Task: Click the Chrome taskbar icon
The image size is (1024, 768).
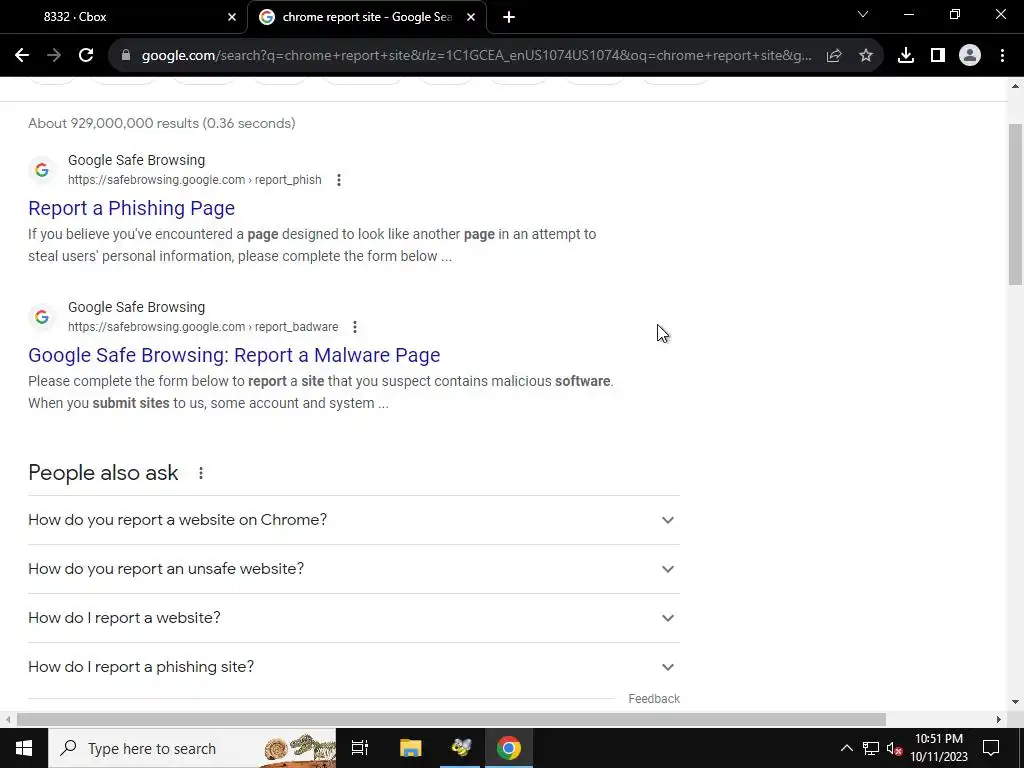Action: (x=509, y=748)
